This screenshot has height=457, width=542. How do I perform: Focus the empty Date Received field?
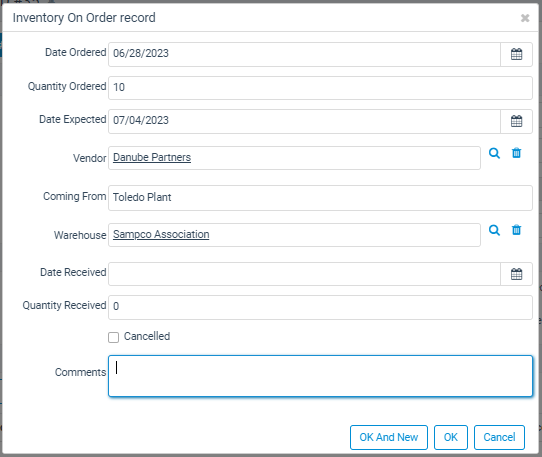pos(304,274)
